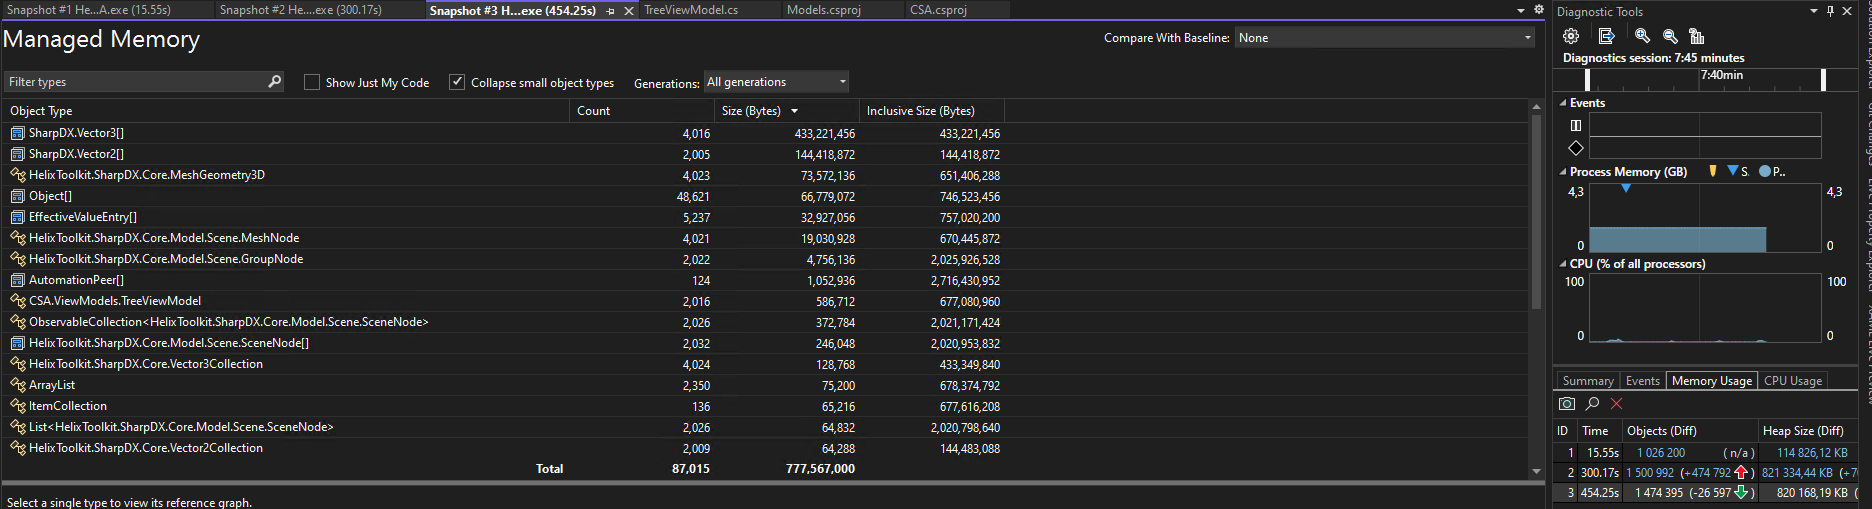Zoom in on the diagnostics timeline
The image size is (1872, 509).
tap(1642, 36)
